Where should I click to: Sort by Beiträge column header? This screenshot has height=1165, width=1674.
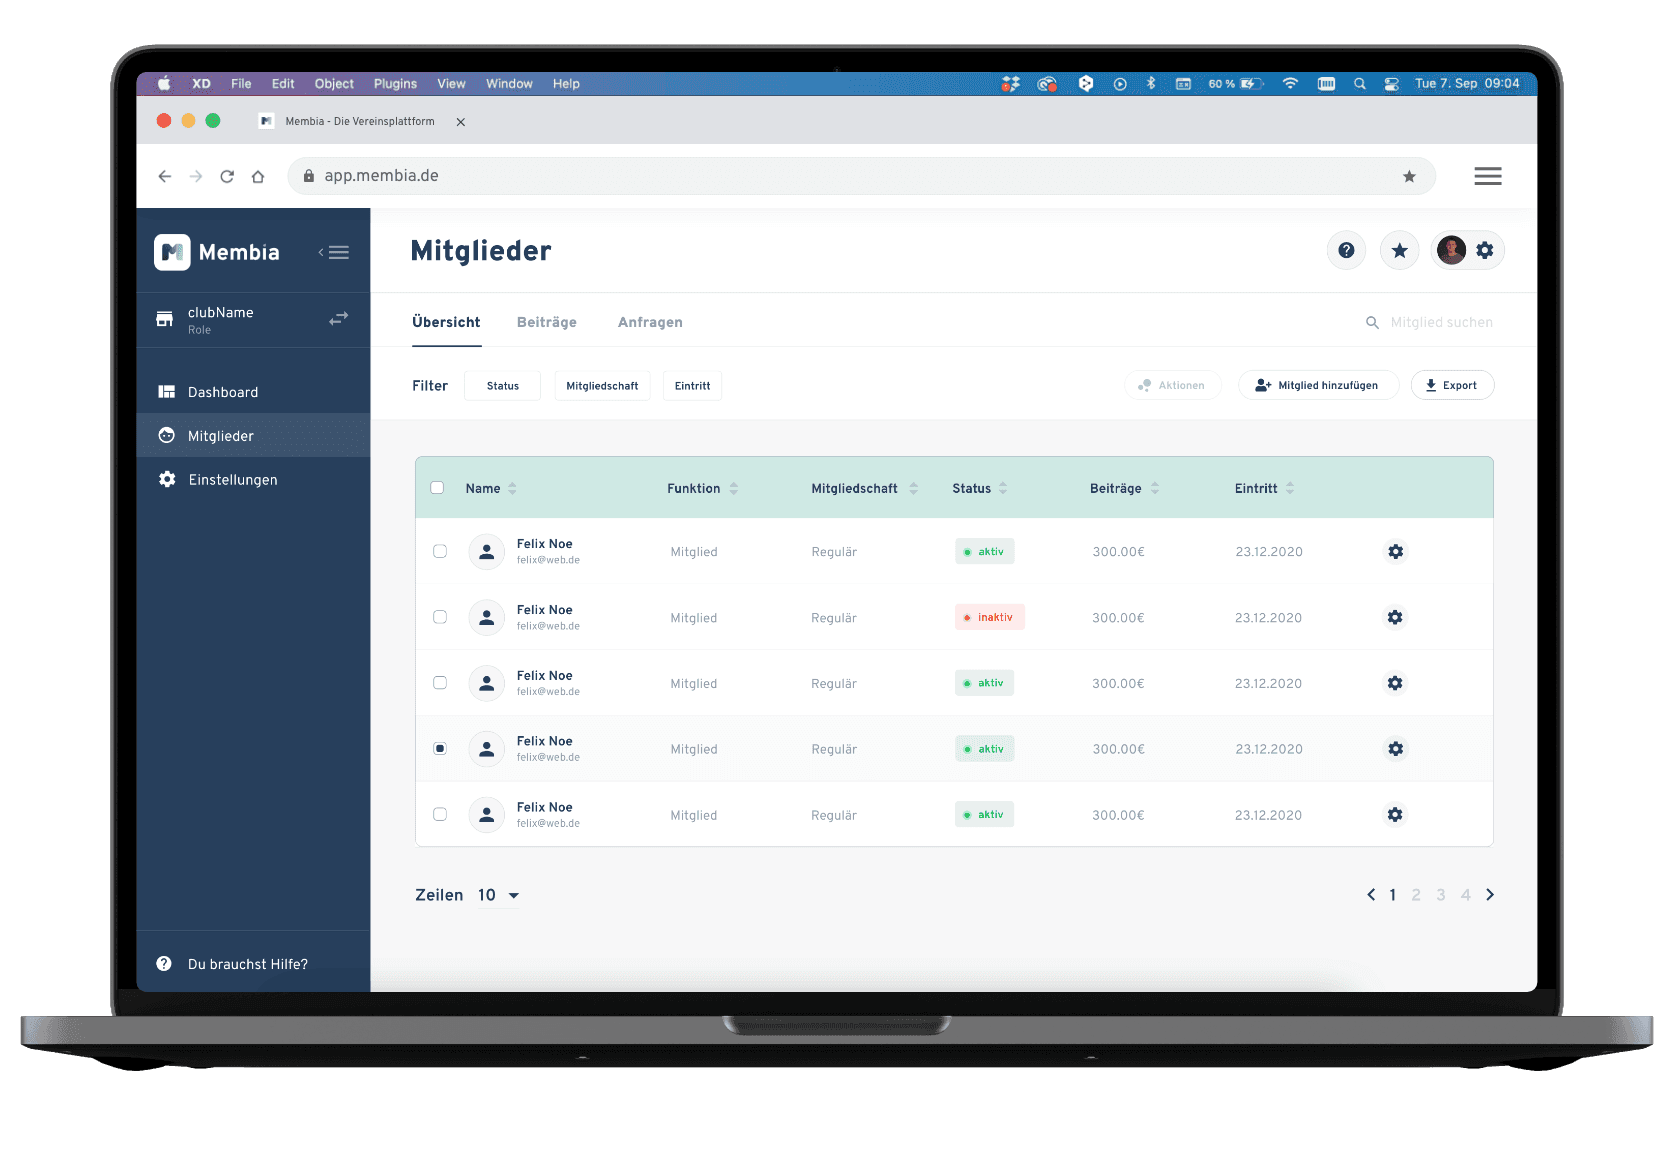(1124, 488)
